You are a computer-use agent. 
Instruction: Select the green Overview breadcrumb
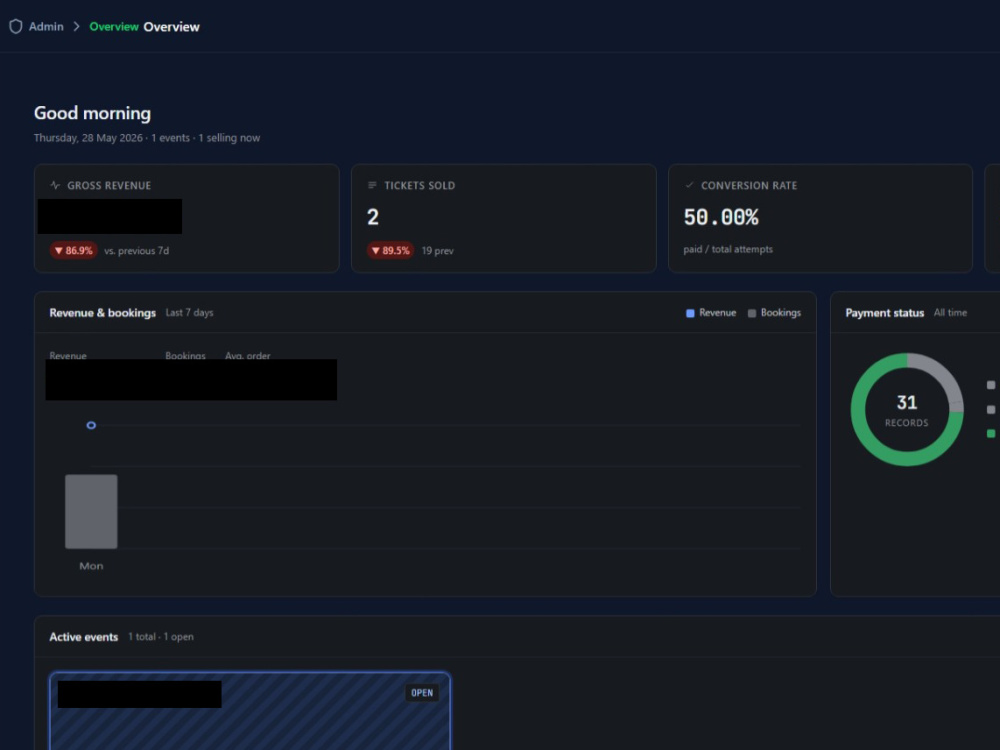point(114,27)
